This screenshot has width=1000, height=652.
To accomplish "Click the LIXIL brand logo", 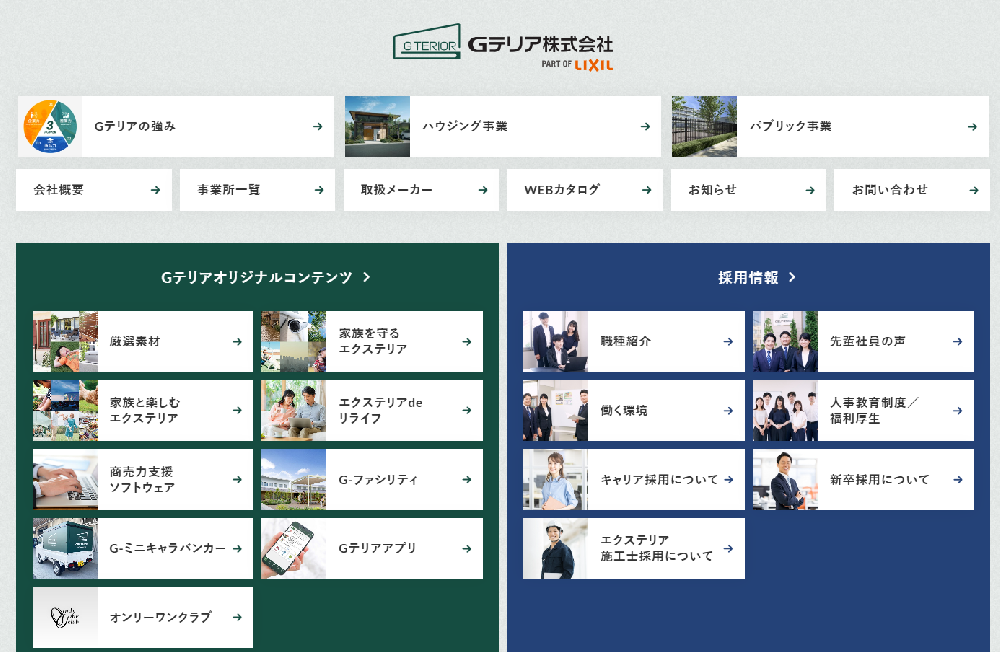I will click(x=594, y=65).
